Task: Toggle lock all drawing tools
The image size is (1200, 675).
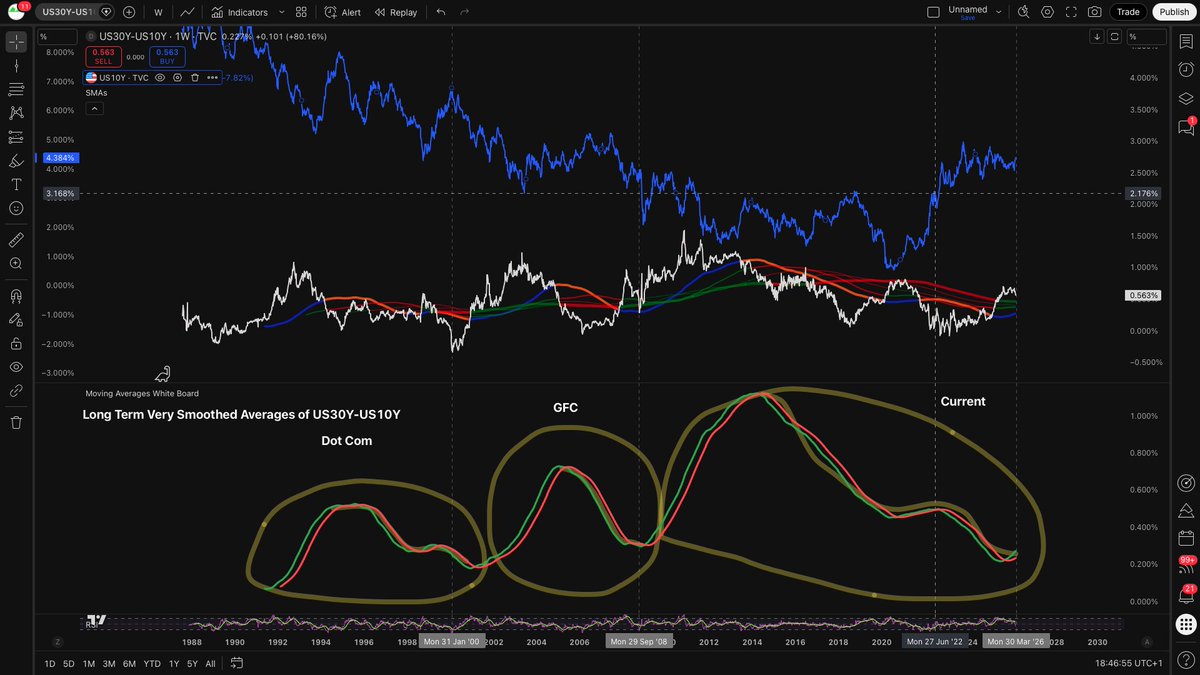Action: click(16, 343)
